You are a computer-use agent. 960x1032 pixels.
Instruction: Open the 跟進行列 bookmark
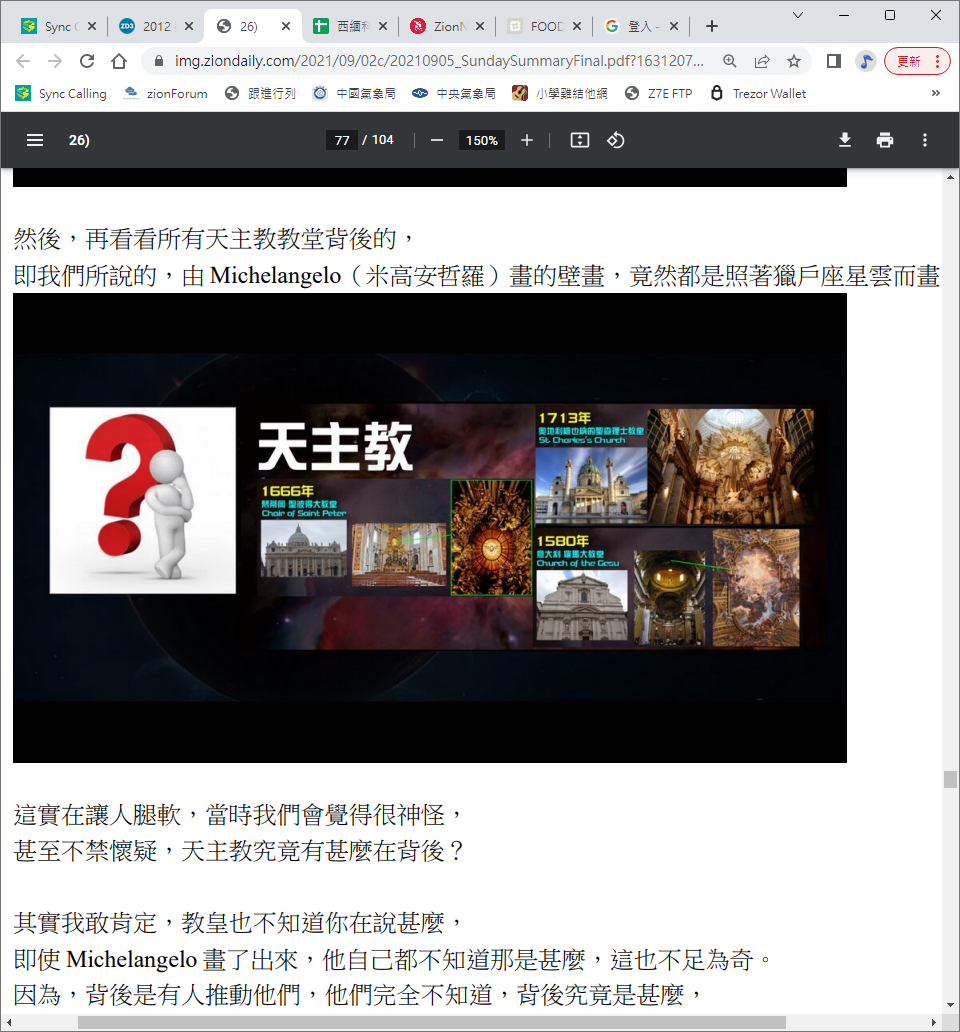[260, 93]
